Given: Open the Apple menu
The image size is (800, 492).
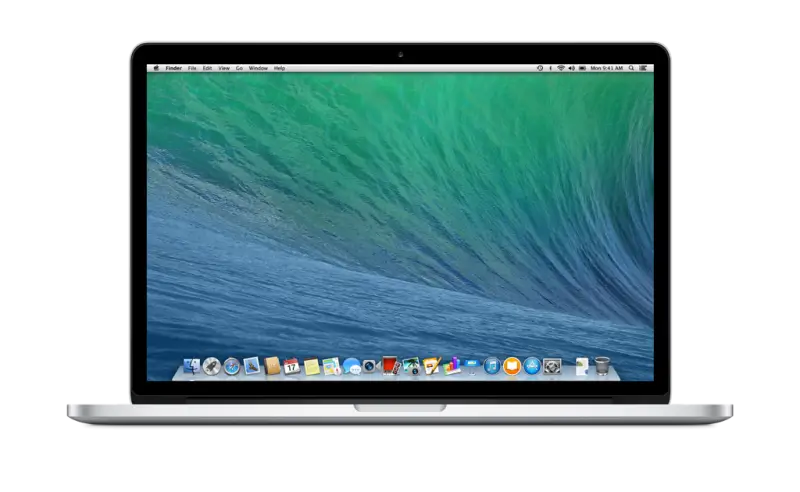Looking at the screenshot, I should point(156,68).
